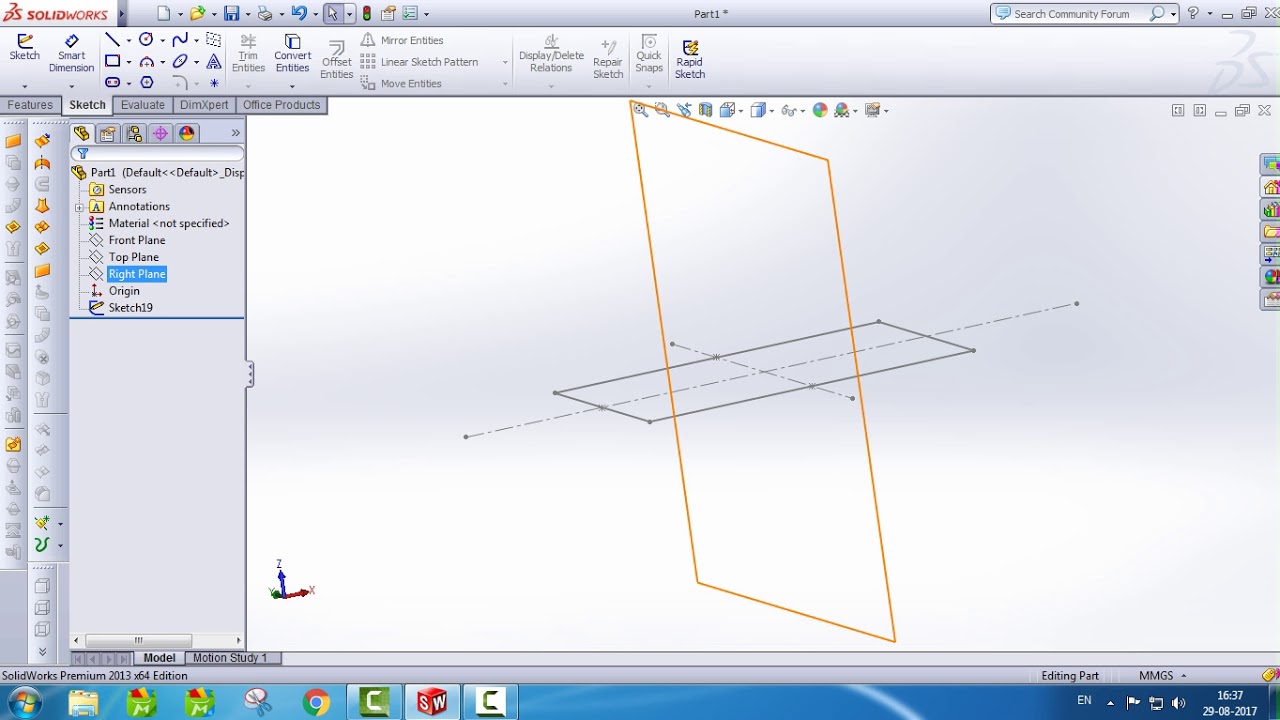Open the Motion Study 1 tab
The width and height of the screenshot is (1280, 720).
click(230, 658)
